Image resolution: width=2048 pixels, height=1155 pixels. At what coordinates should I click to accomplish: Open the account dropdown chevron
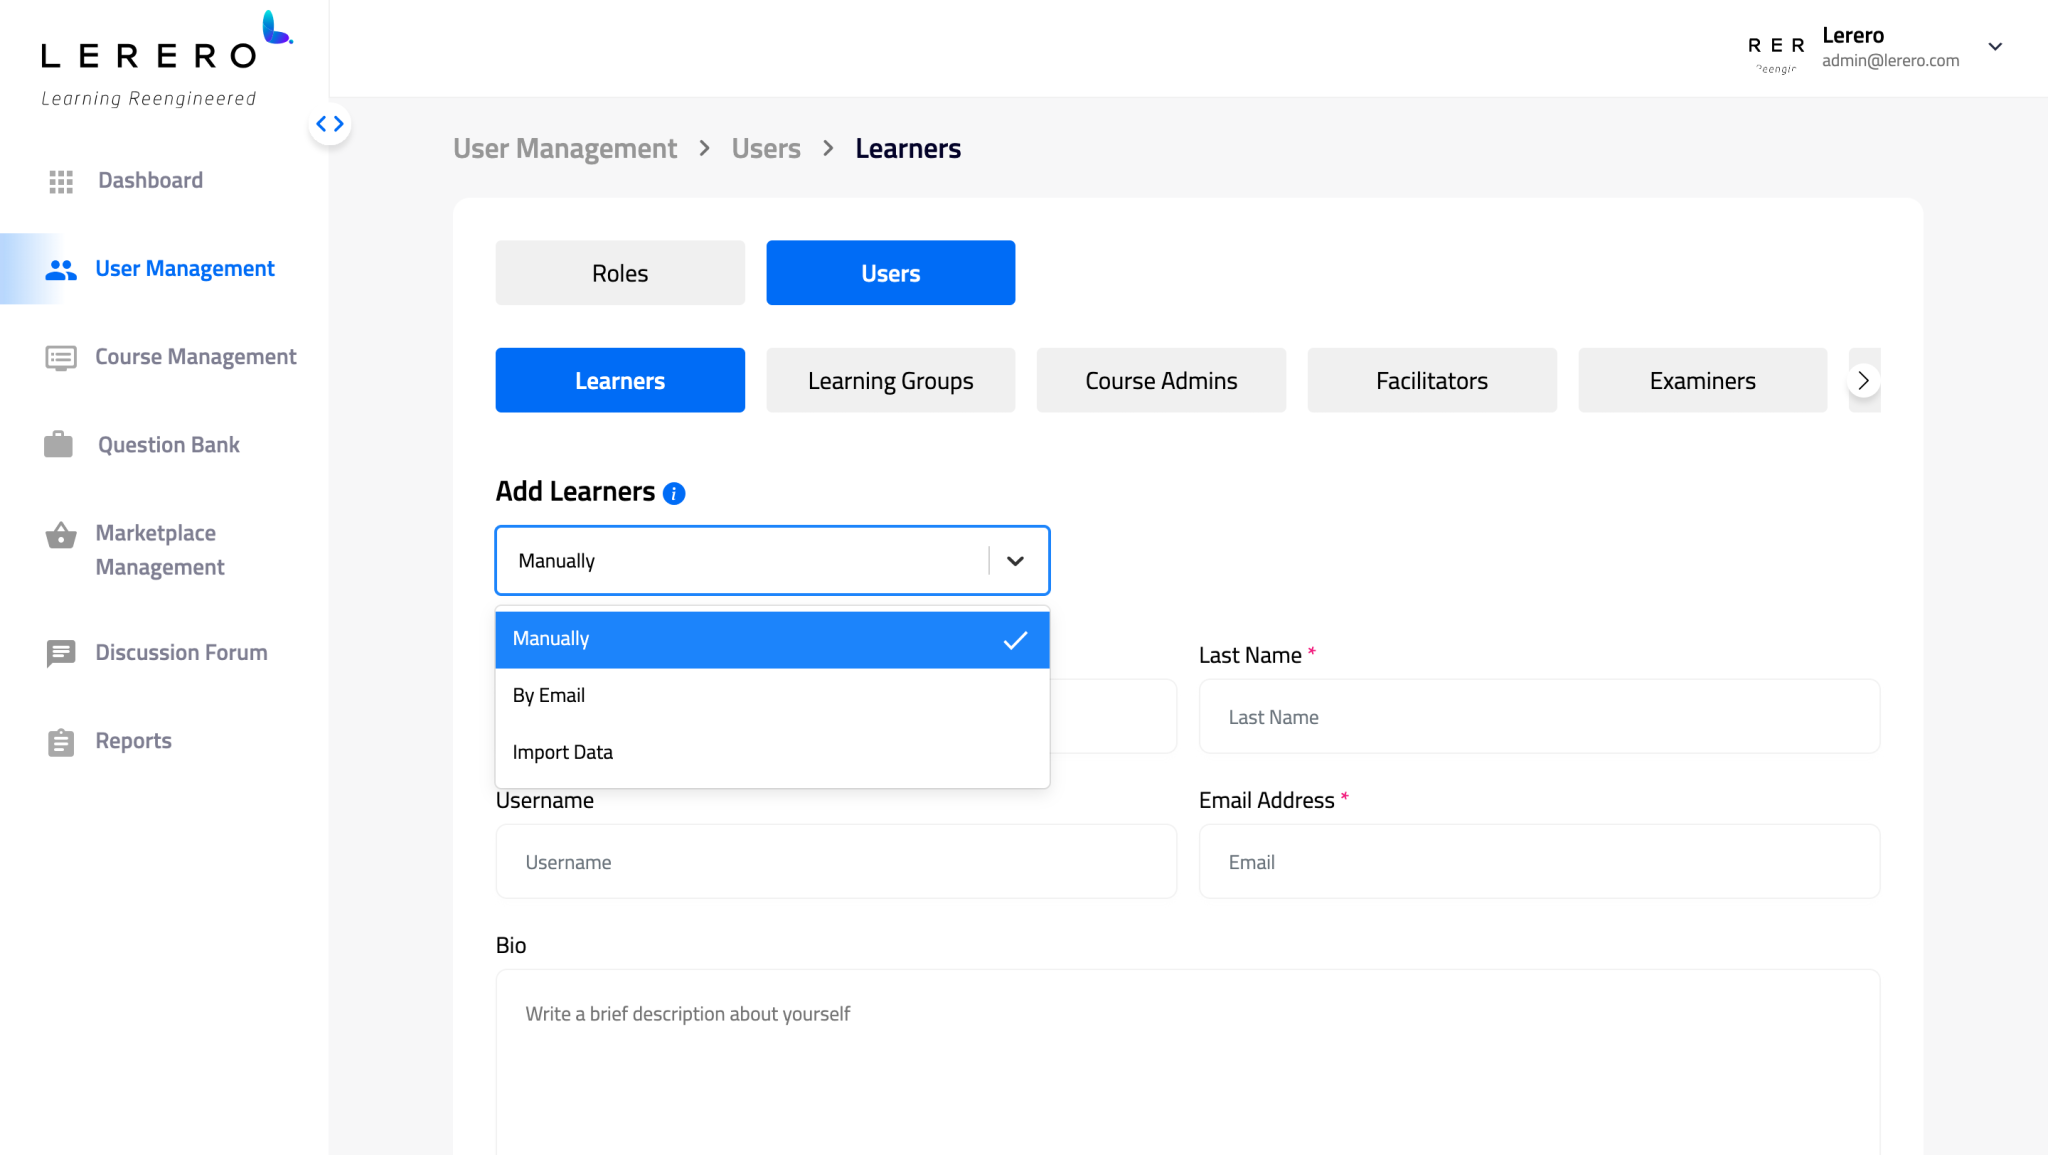tap(1995, 47)
